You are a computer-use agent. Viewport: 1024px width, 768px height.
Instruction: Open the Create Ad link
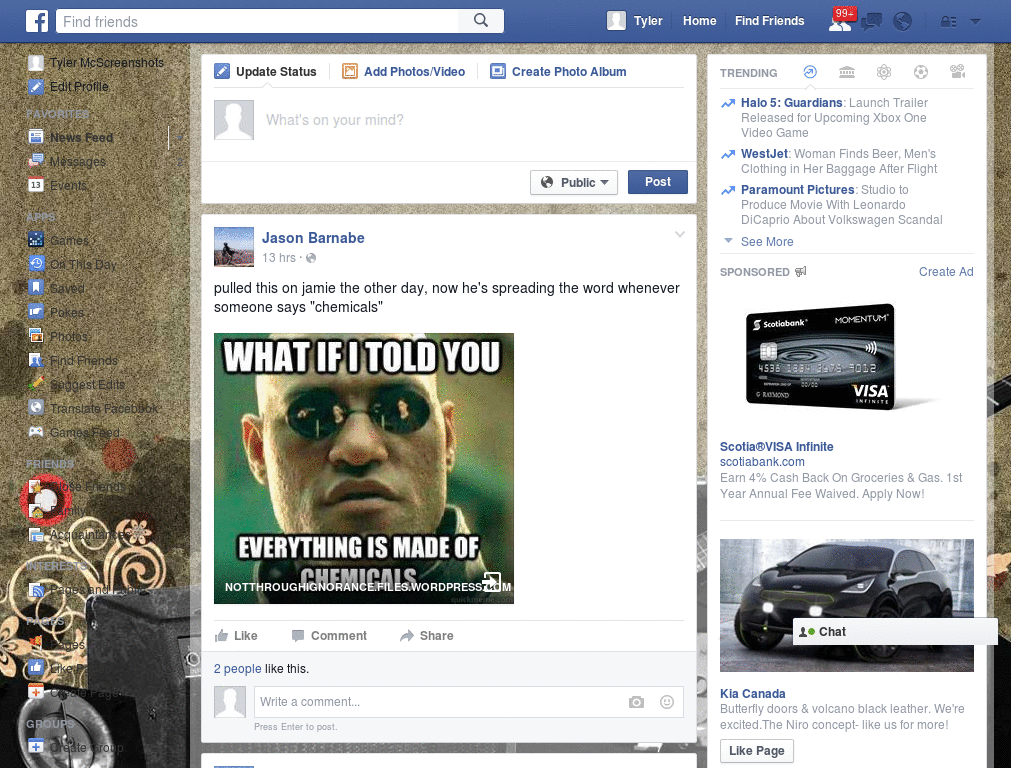946,272
